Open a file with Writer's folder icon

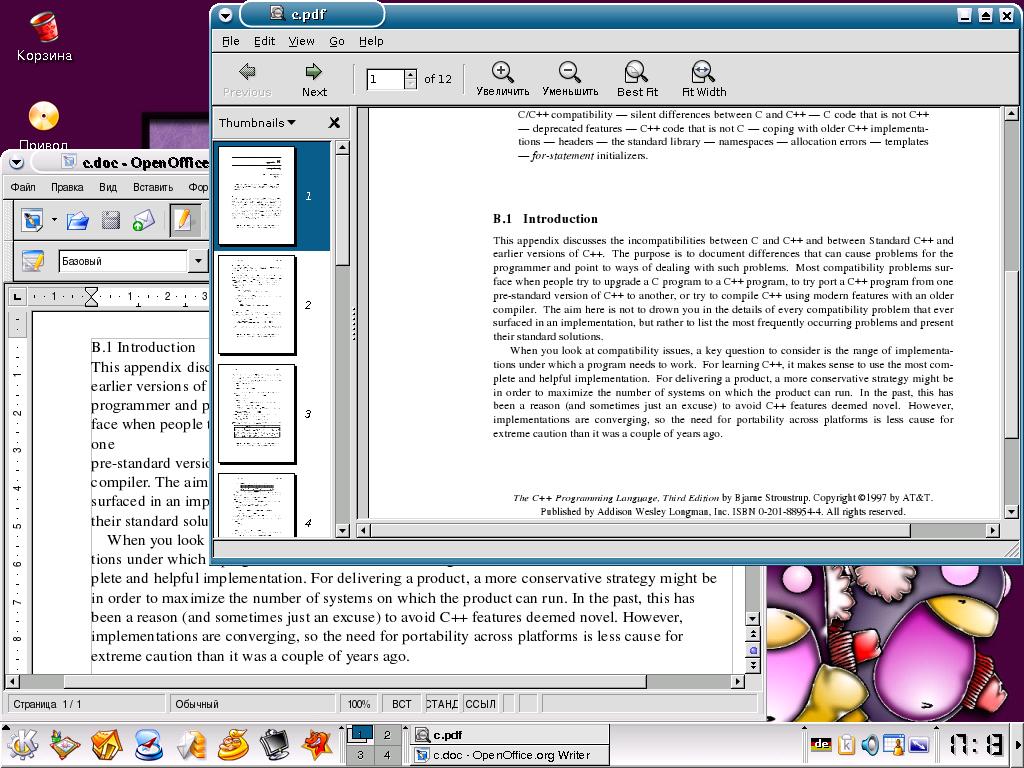pos(78,220)
